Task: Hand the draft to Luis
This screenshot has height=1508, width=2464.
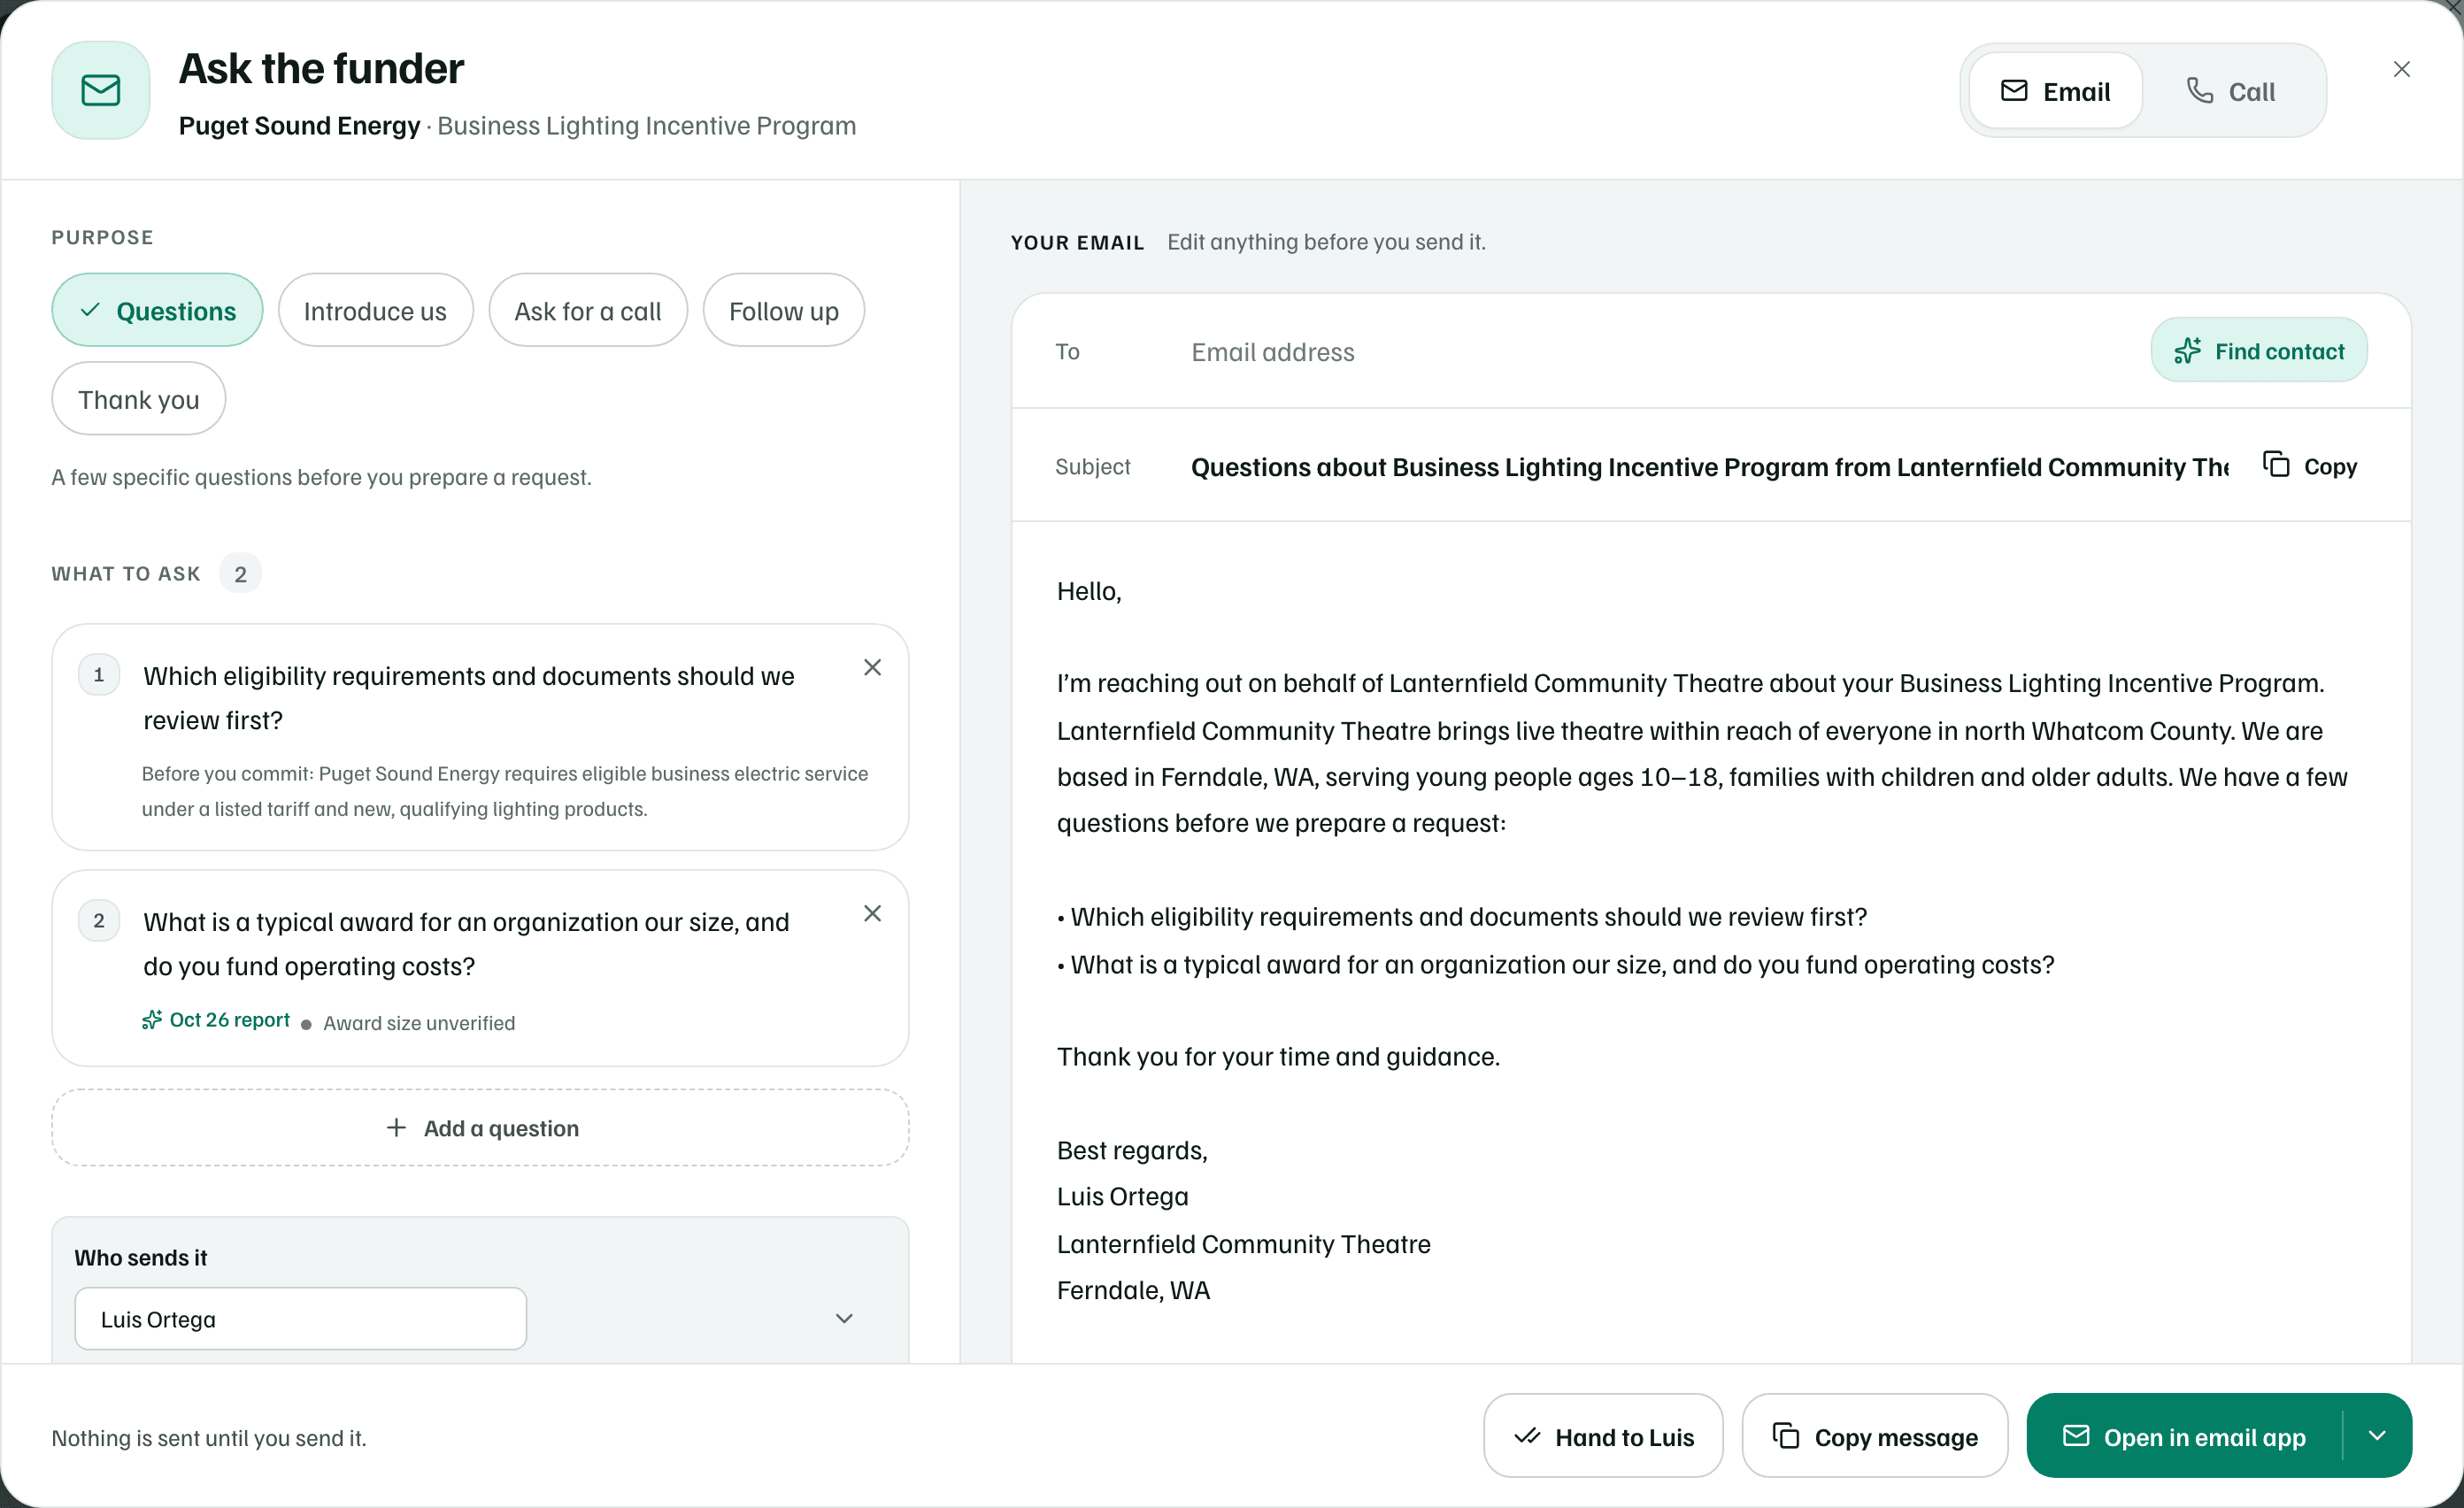Action: (1603, 1436)
